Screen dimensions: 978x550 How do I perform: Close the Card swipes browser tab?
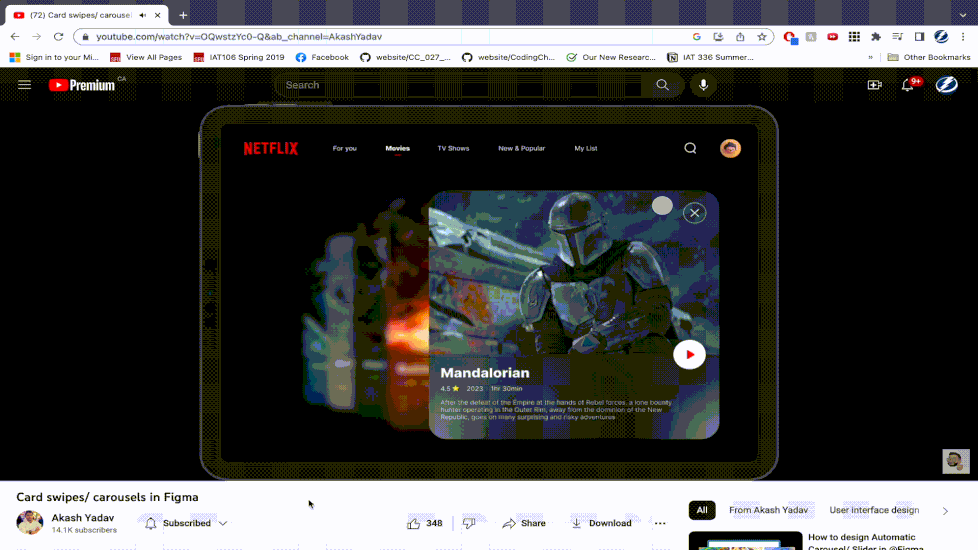(x=158, y=15)
